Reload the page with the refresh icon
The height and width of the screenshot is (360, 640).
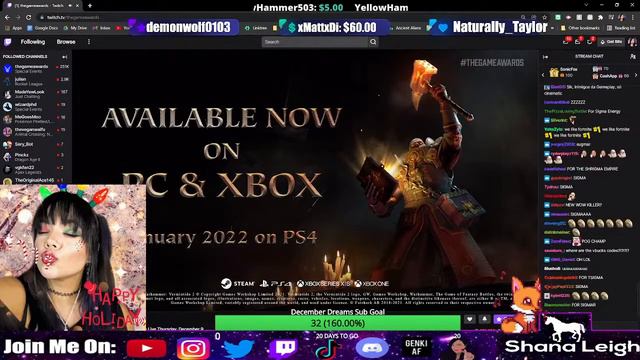click(x=28, y=17)
